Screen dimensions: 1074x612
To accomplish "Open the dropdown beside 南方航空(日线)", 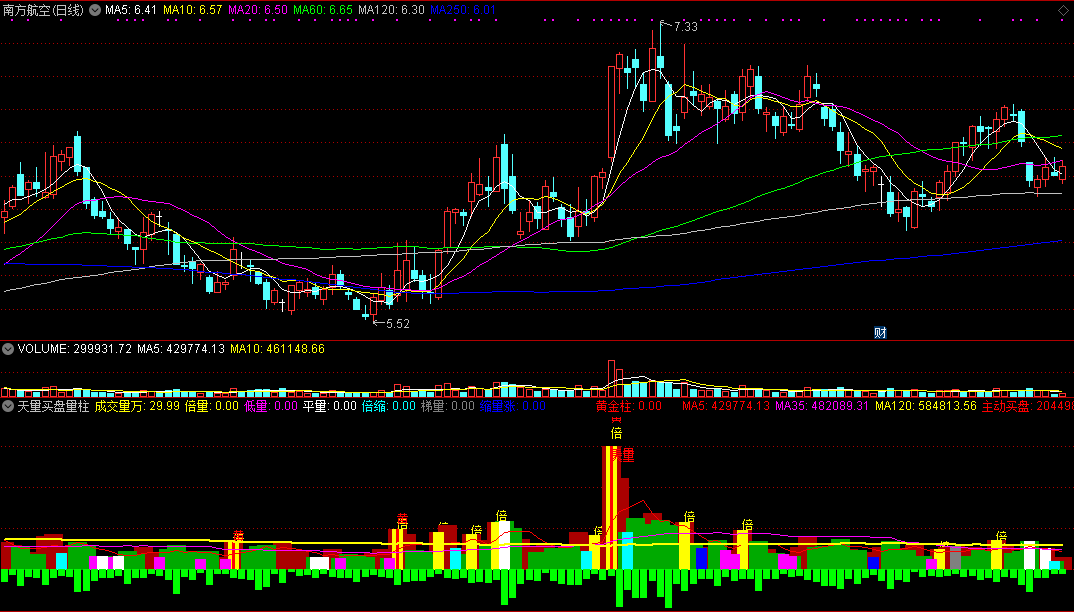I will (x=95, y=10).
